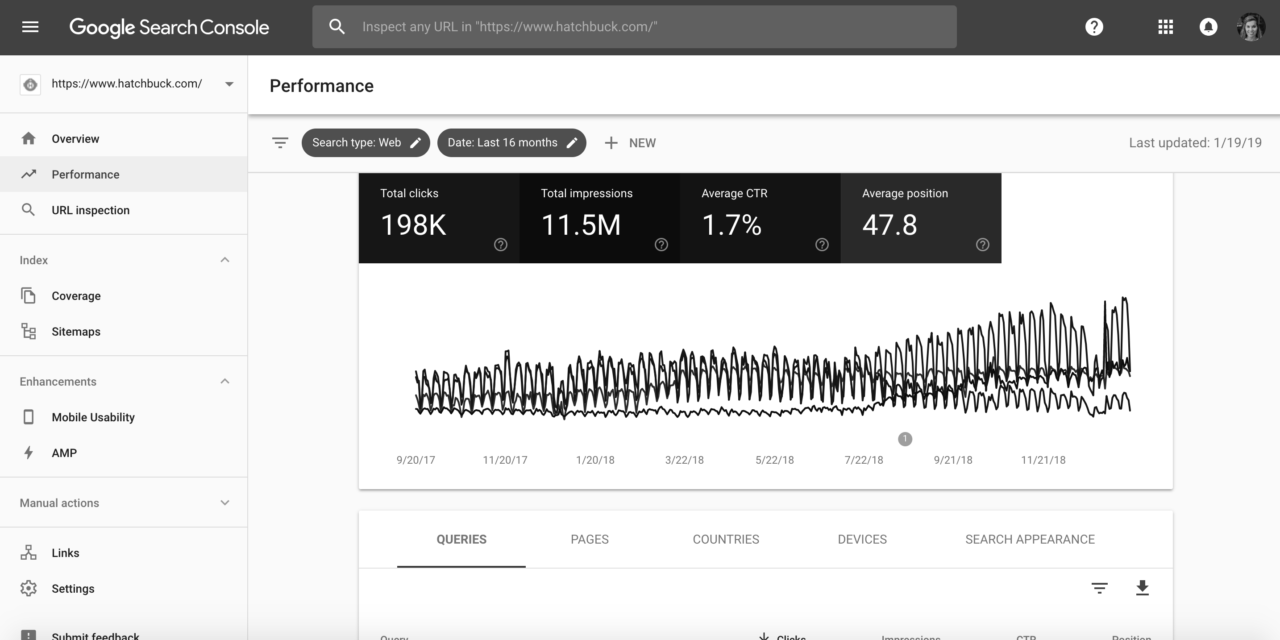Expand the Manual actions section

click(x=225, y=503)
